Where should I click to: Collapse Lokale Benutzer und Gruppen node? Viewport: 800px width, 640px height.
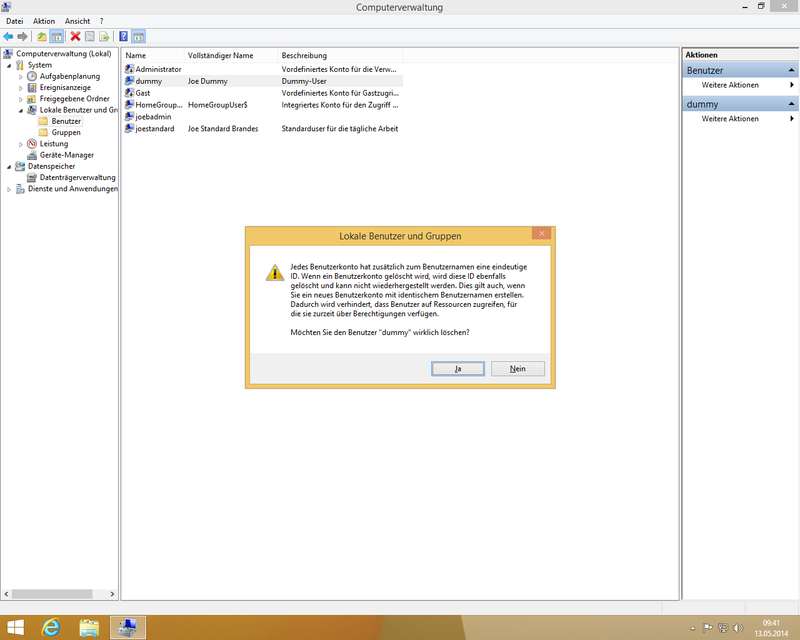21,110
